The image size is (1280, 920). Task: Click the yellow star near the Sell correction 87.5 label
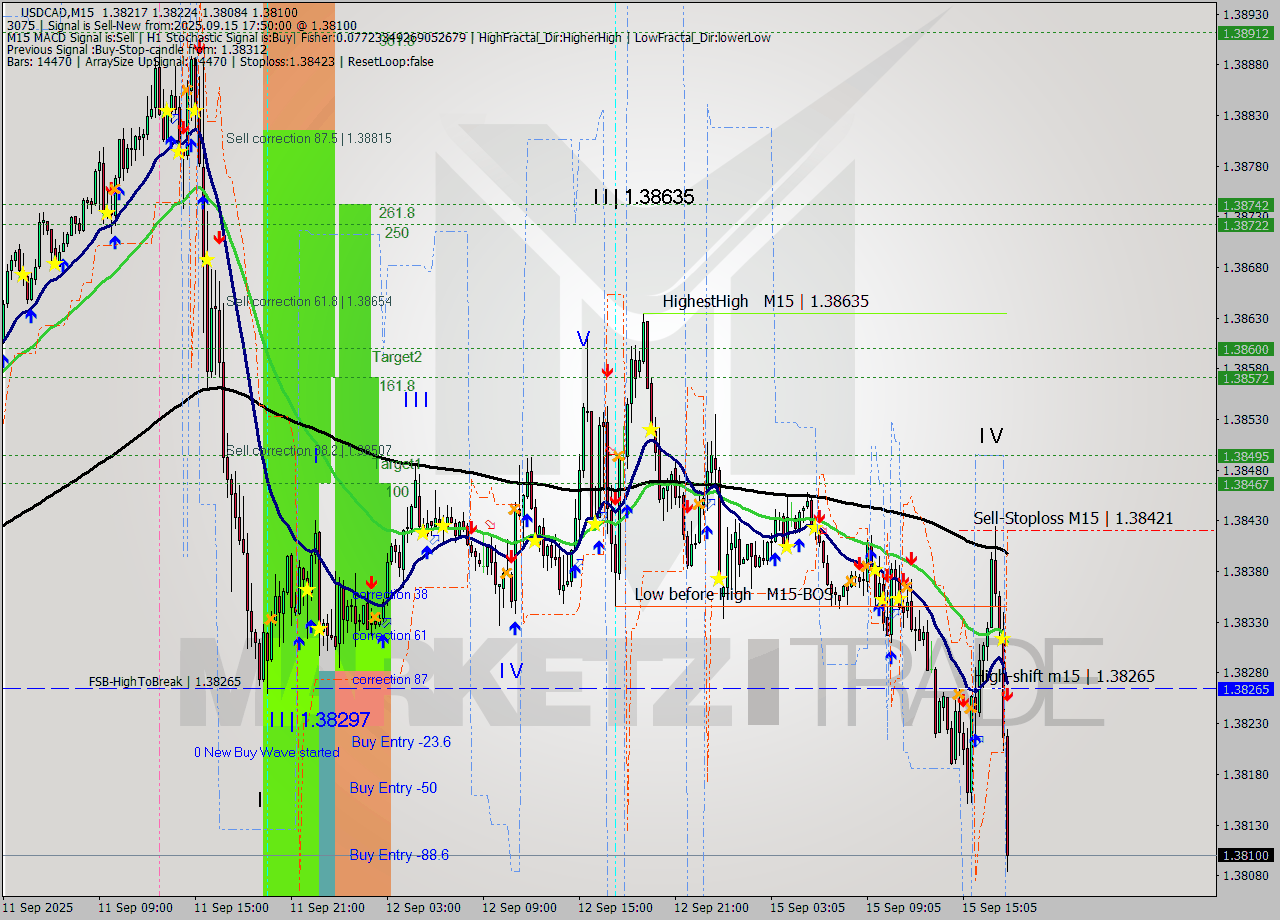195,112
